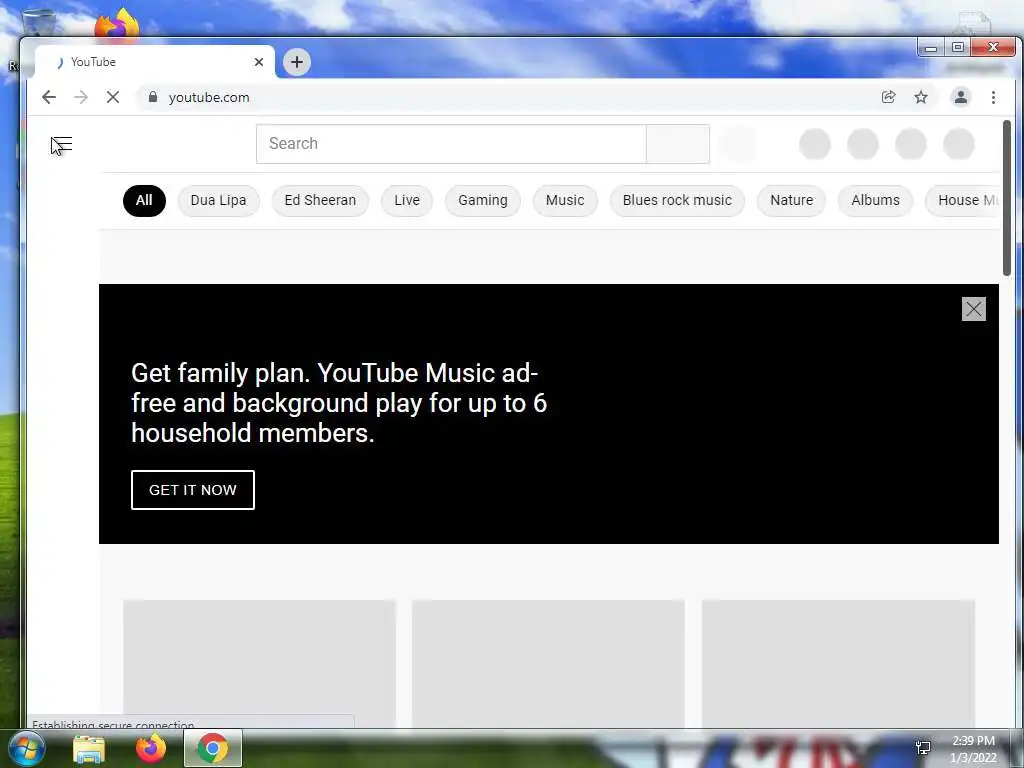Bookmark this page with the star icon
This screenshot has width=1024, height=768.
[x=921, y=97]
